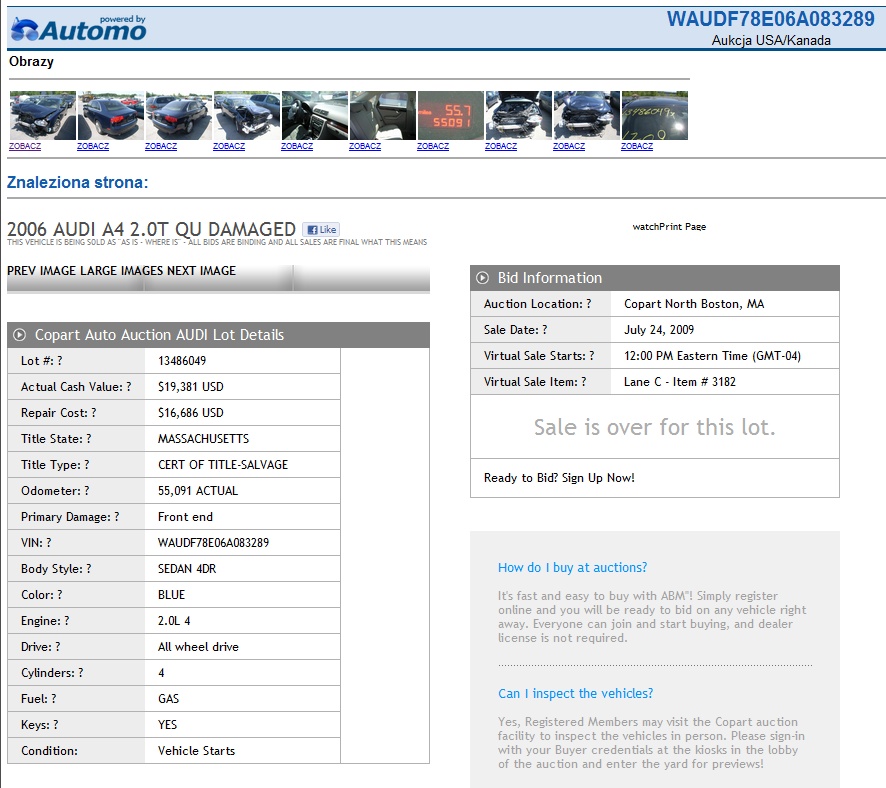Click the question mark after VIN label
This screenshot has height=788, width=886.
49,543
